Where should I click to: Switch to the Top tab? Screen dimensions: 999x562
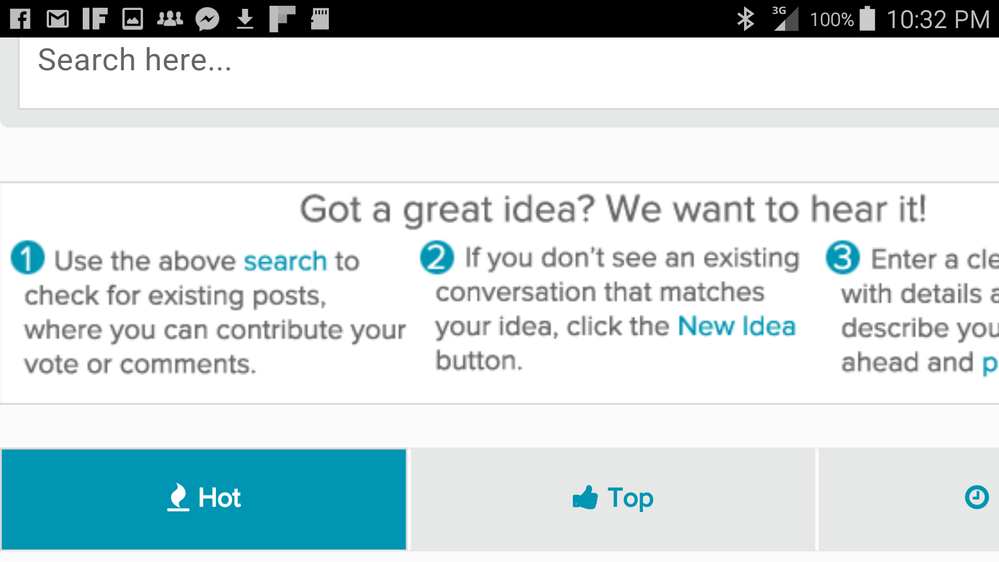[x=613, y=499]
